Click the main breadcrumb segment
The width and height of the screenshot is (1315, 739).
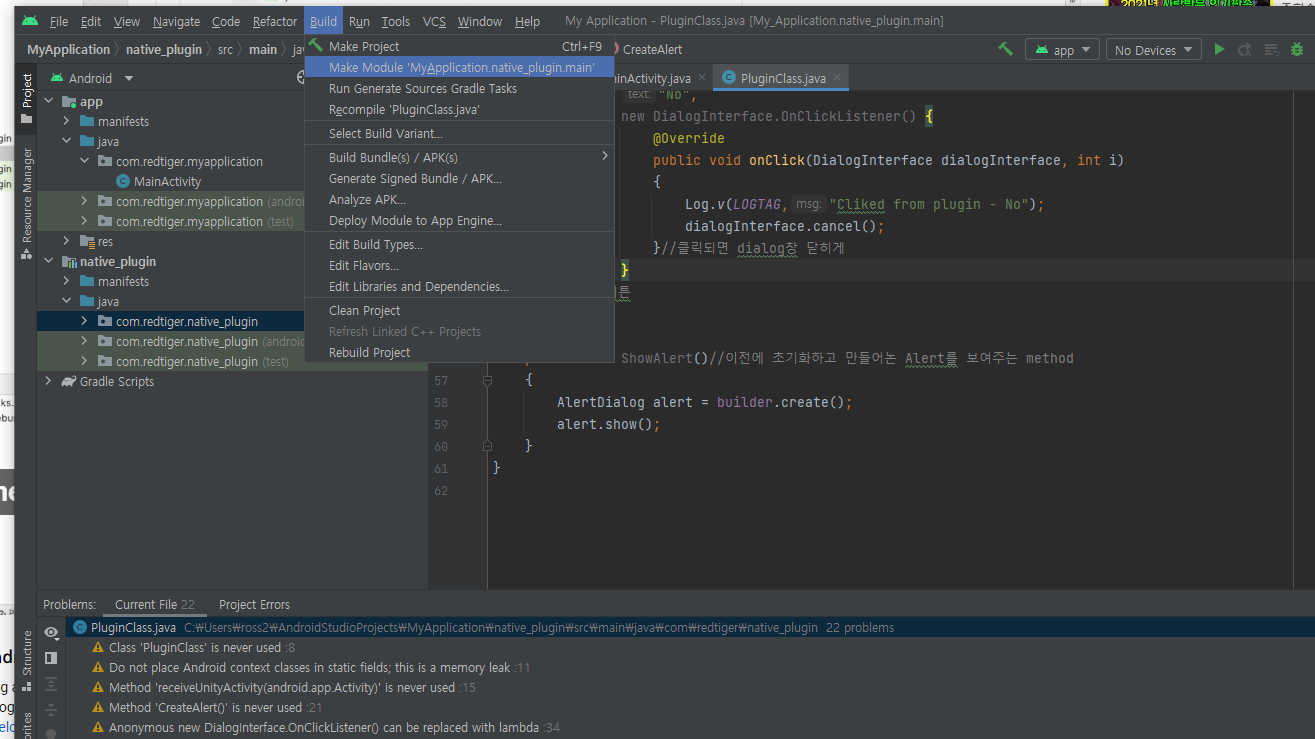pos(263,49)
